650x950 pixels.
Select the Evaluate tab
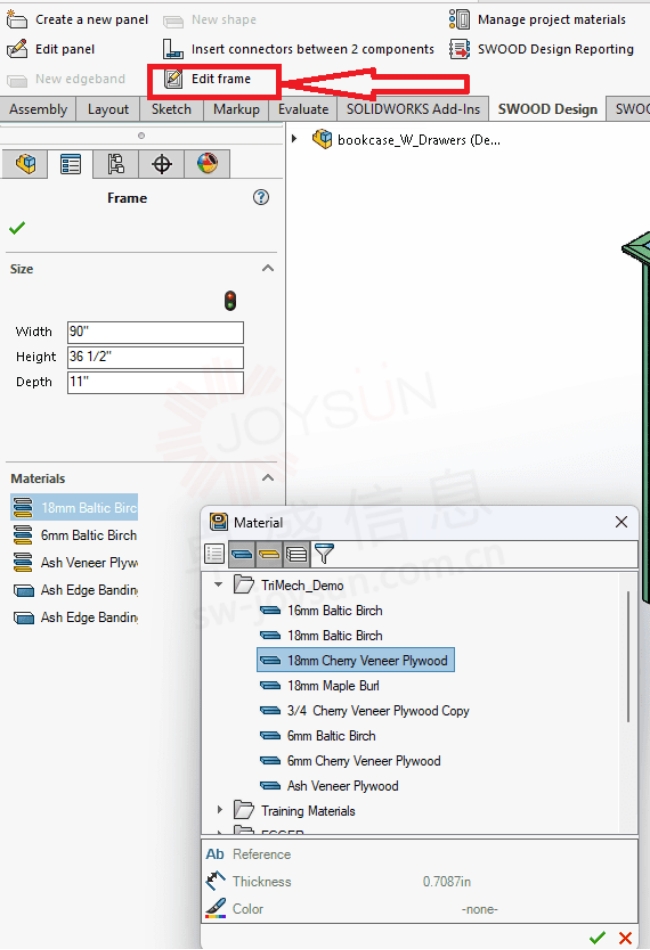coord(303,109)
